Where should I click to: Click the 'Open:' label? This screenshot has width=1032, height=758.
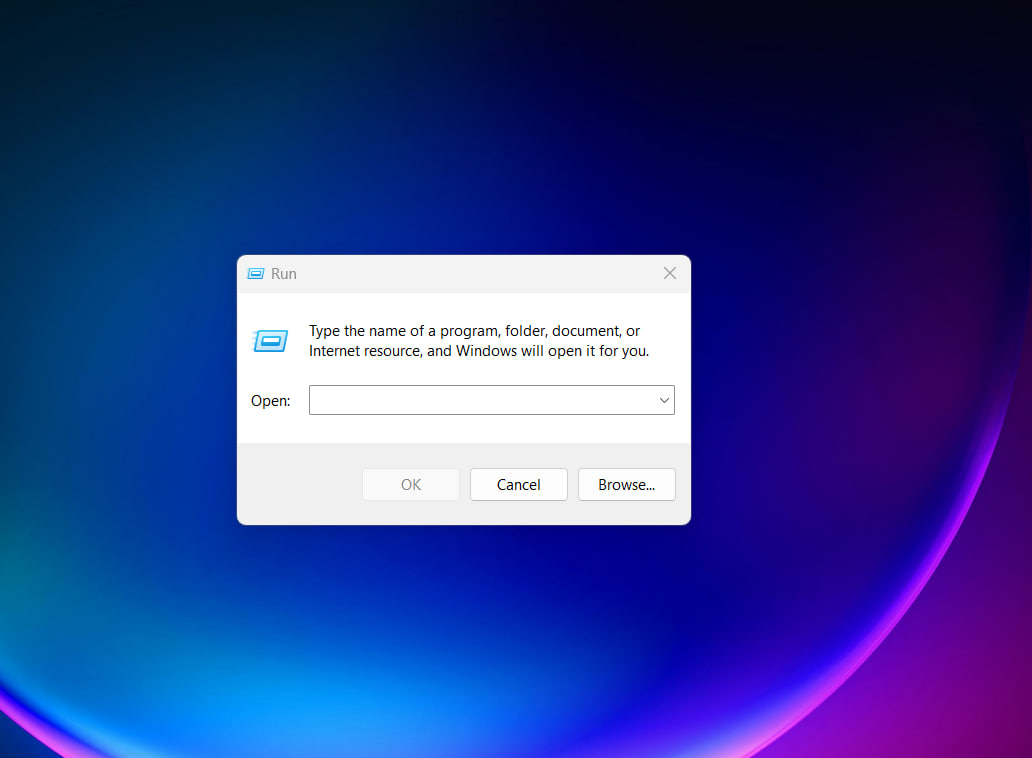(271, 401)
